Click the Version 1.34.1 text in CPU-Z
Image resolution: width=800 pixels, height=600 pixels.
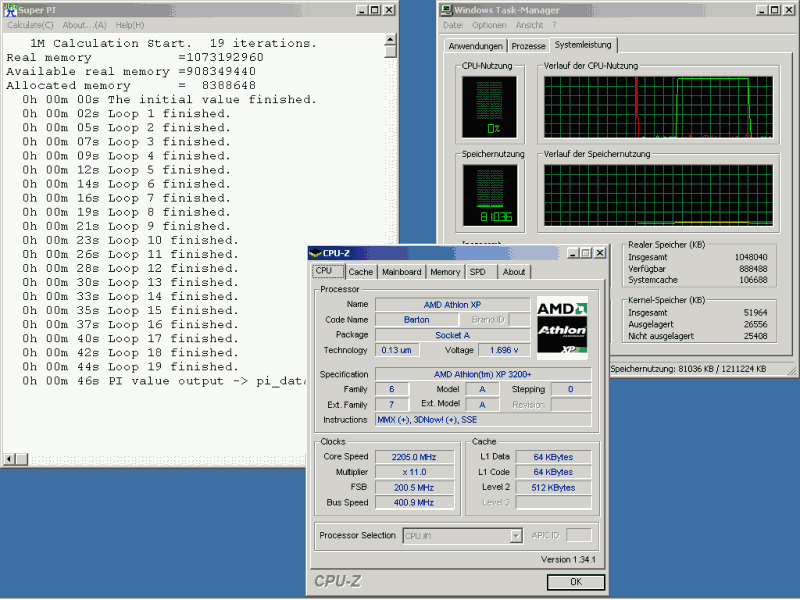(568, 560)
